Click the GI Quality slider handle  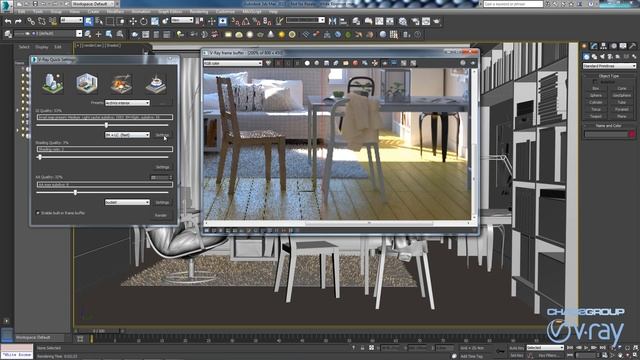pos(106,125)
